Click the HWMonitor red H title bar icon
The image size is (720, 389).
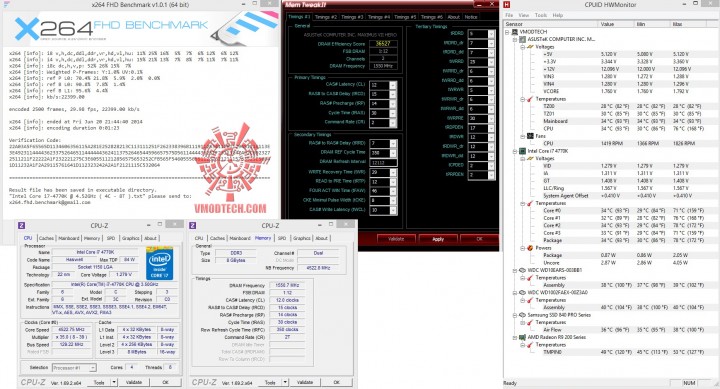click(x=506, y=5)
